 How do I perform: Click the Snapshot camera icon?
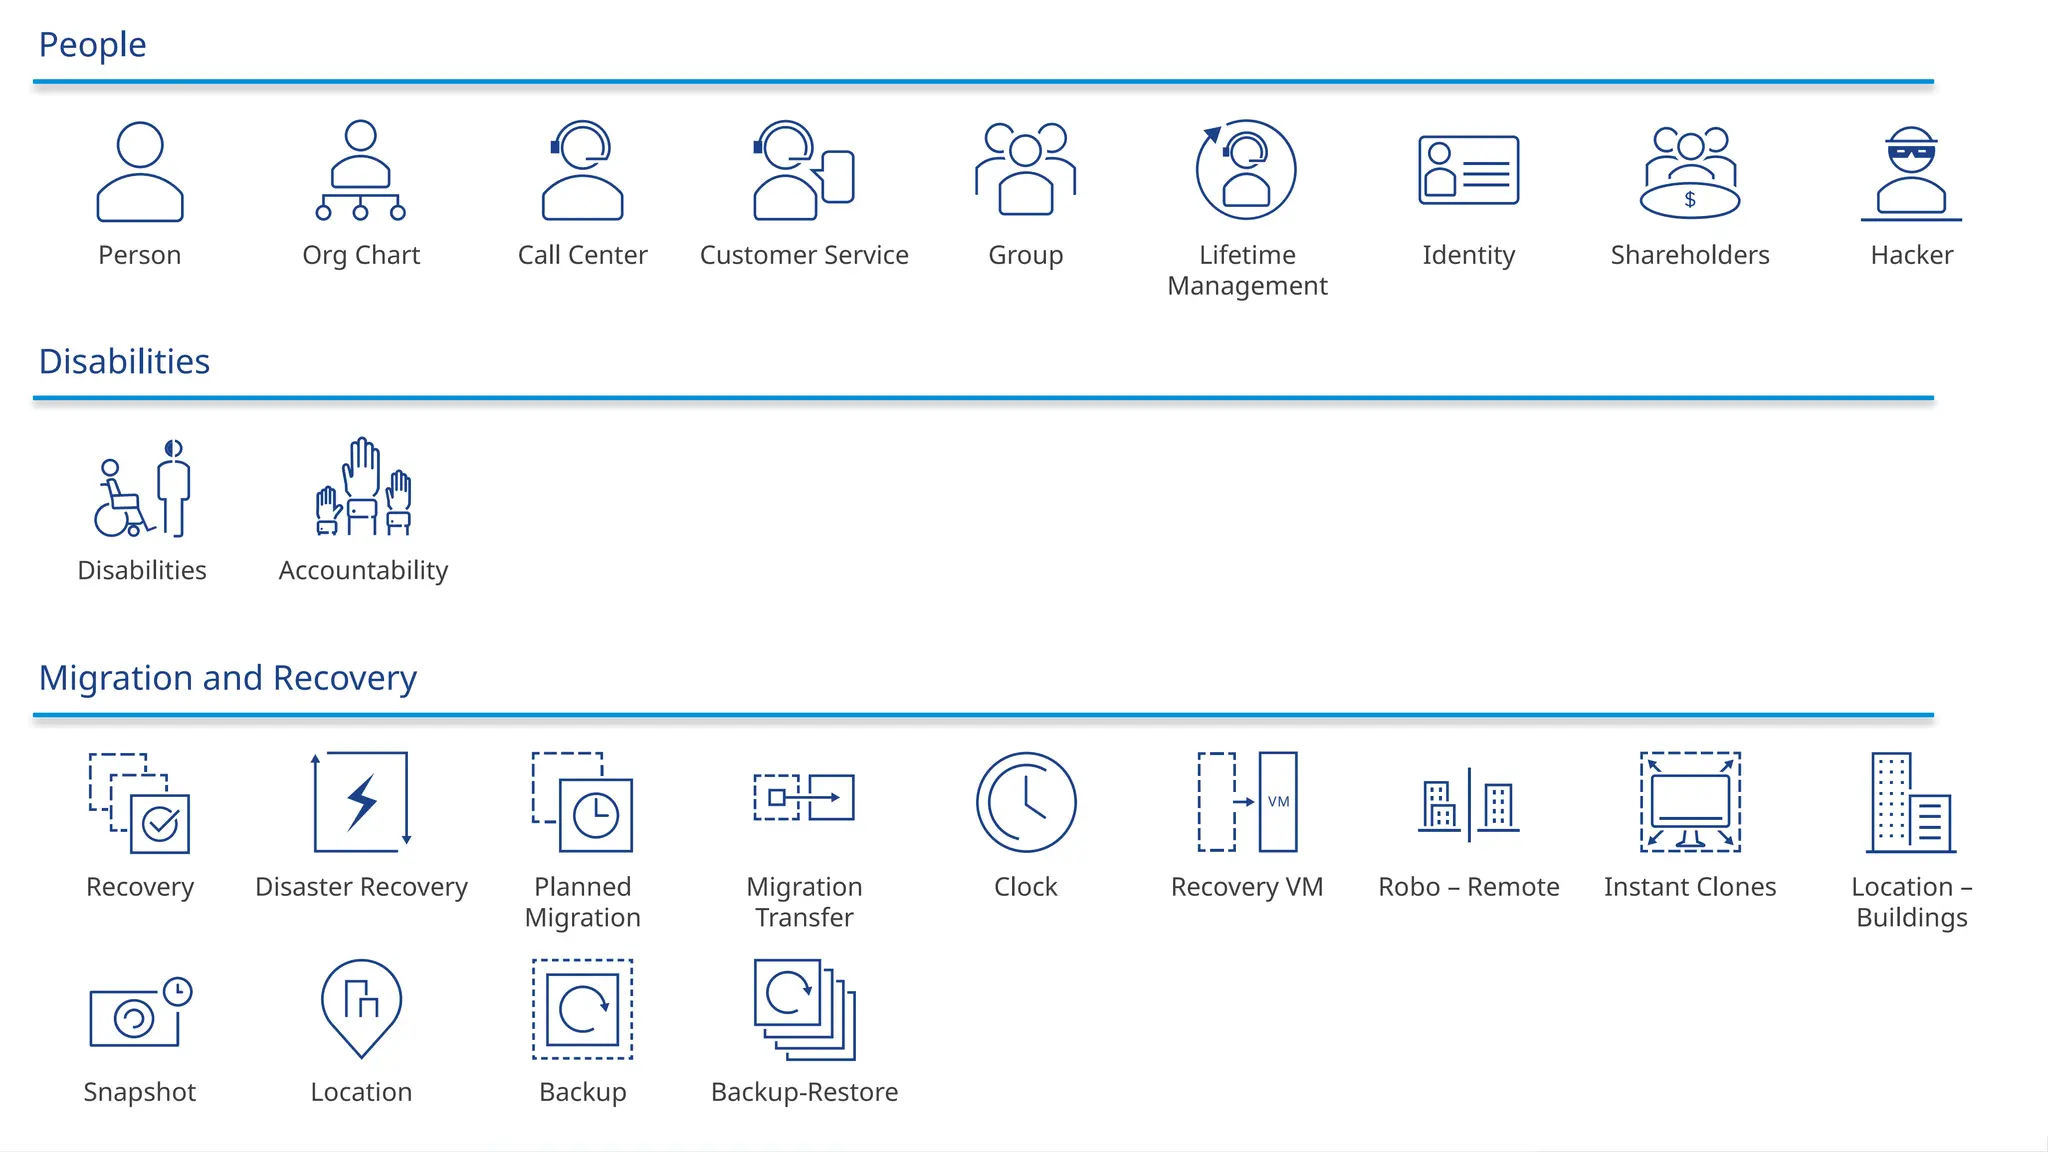[x=141, y=1012]
